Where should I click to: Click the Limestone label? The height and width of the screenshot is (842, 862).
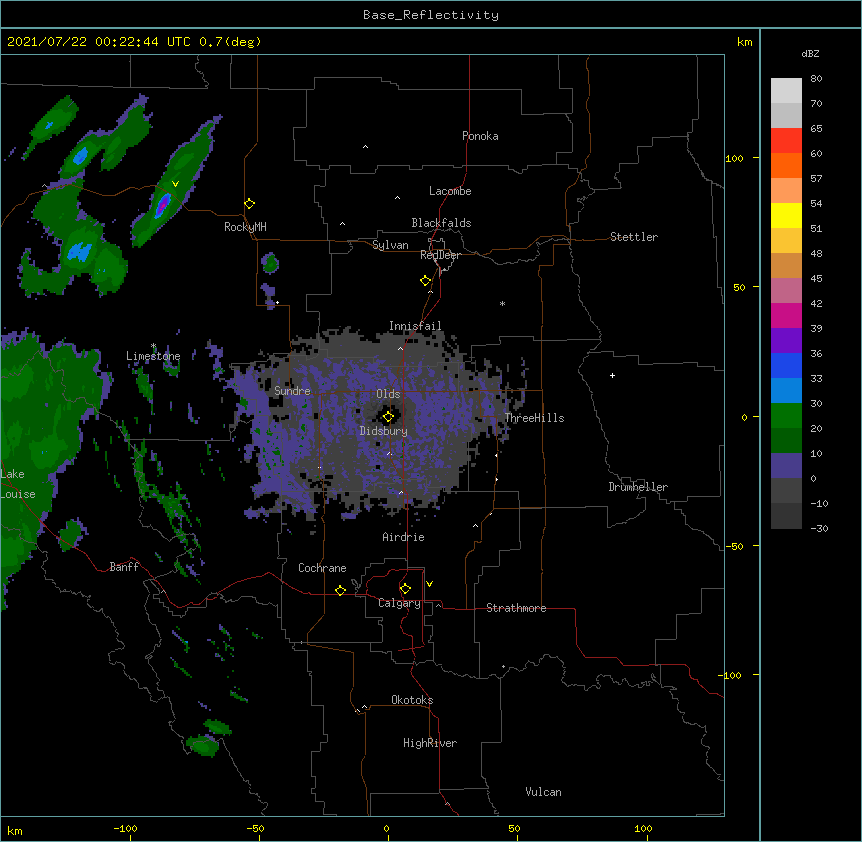click(x=153, y=356)
